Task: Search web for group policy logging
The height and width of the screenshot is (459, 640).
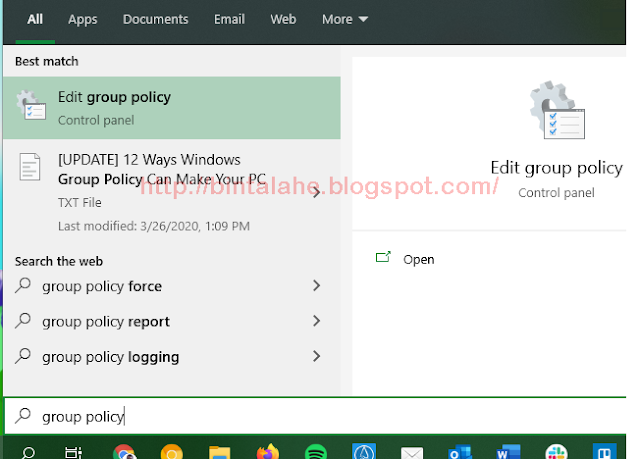Action: [x=110, y=357]
